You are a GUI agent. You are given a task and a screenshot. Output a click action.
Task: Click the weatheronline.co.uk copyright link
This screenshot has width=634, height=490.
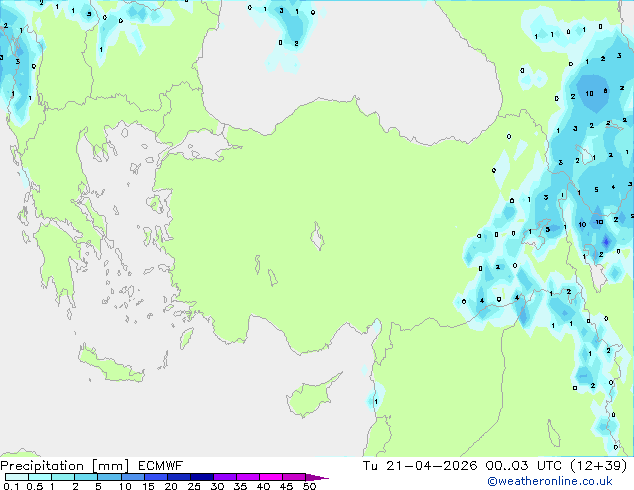click(550, 481)
